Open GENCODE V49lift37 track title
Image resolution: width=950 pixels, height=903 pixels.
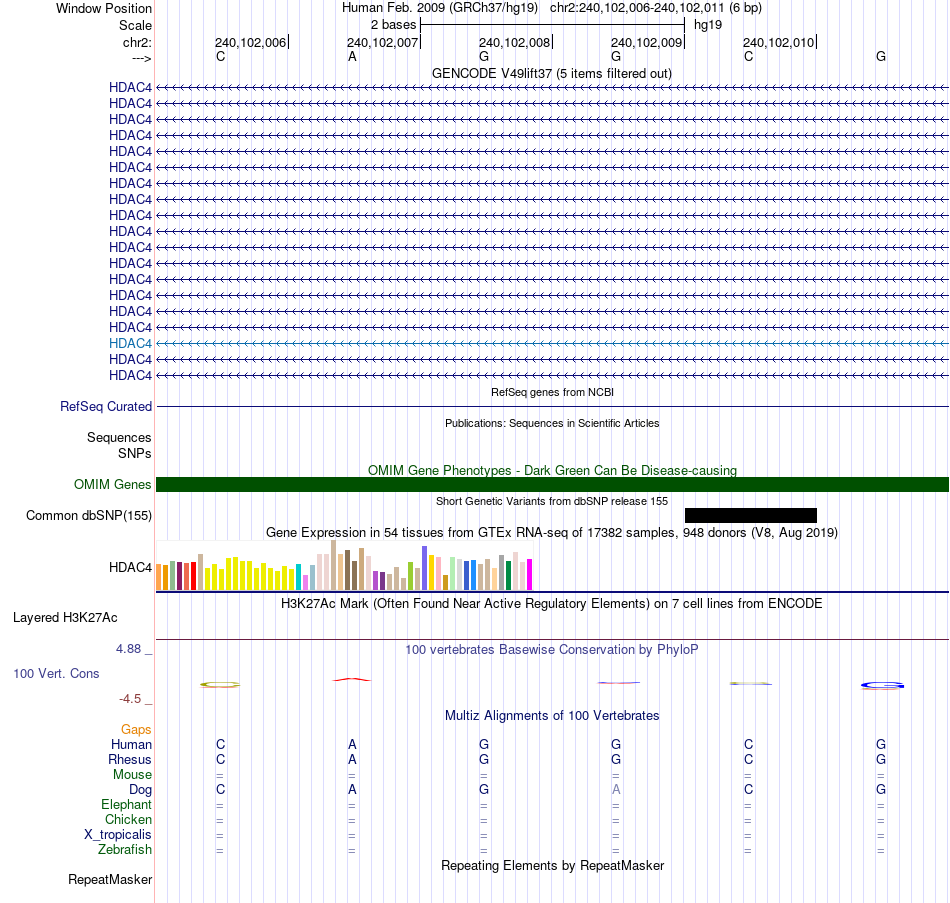pos(552,74)
